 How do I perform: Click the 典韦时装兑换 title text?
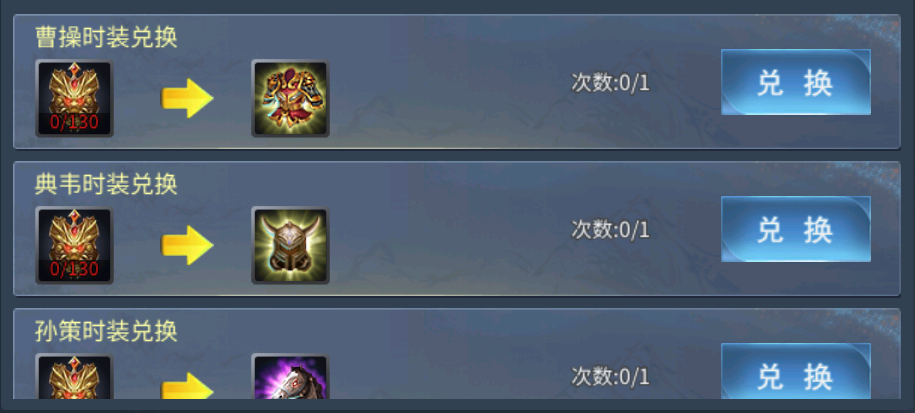[106, 184]
